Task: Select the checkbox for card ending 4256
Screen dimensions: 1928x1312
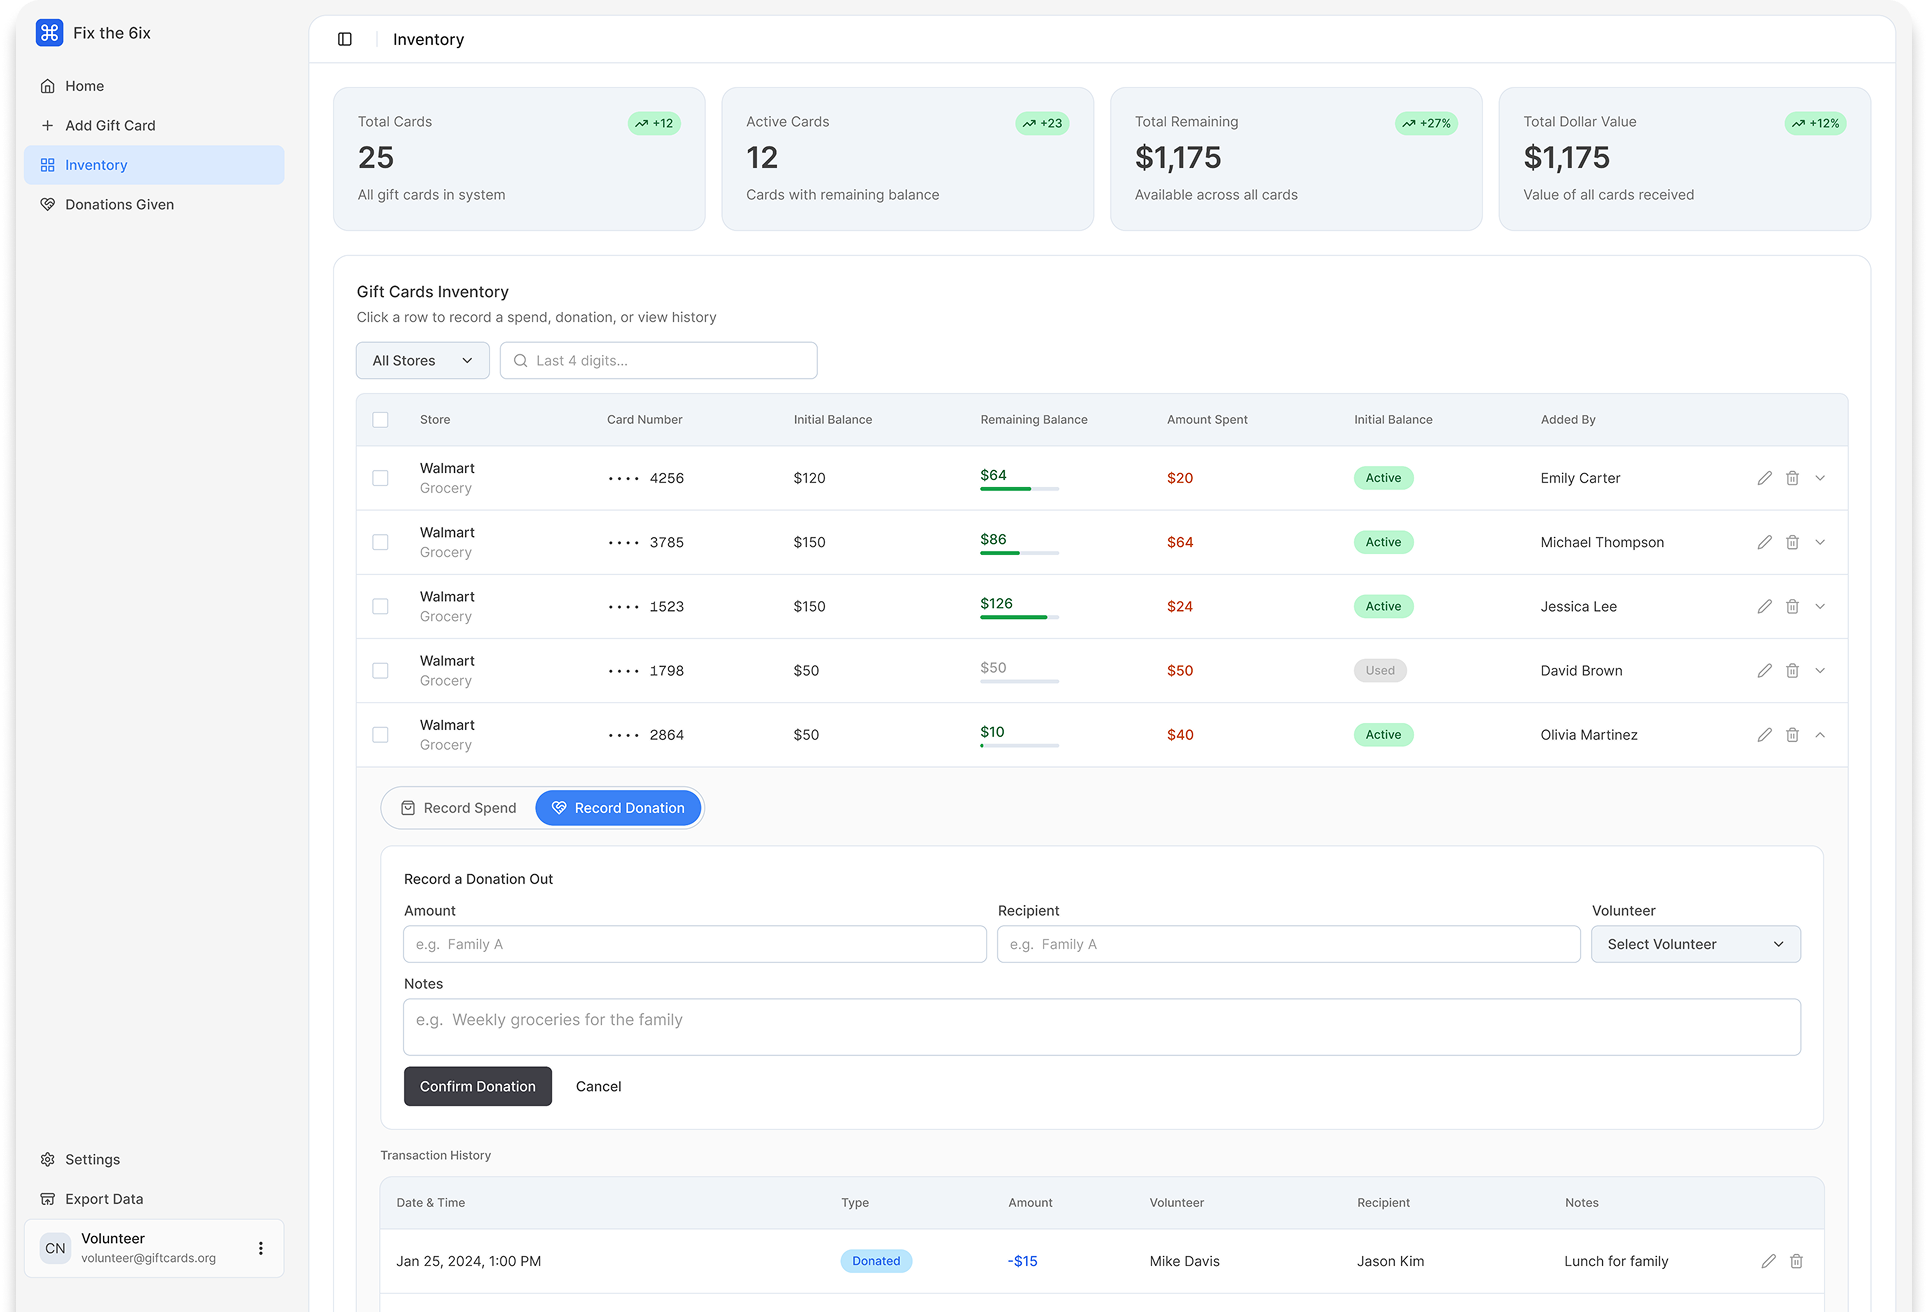Action: pos(380,478)
